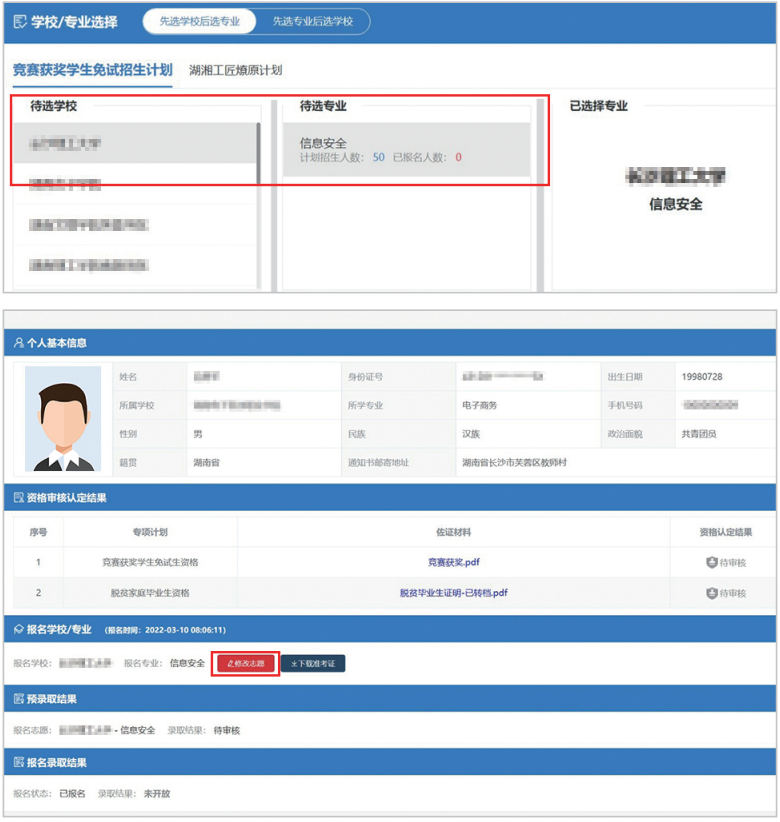The image size is (780, 822).
Task: Click 待审核 shield icon for 竞赛获奖学生免试生资格
Action: (x=711, y=562)
